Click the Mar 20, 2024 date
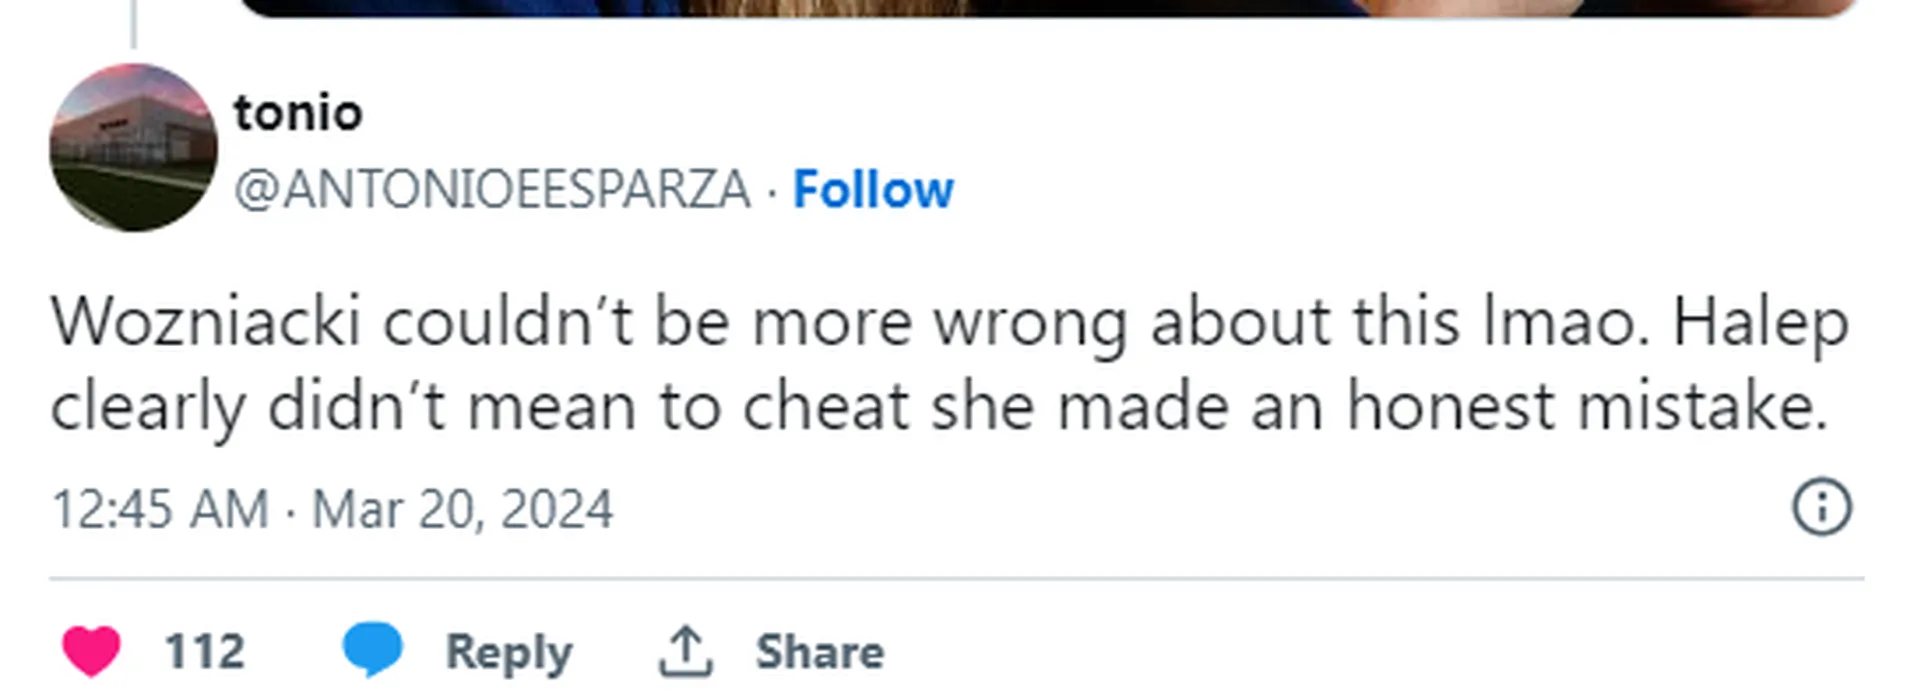 (x=462, y=509)
